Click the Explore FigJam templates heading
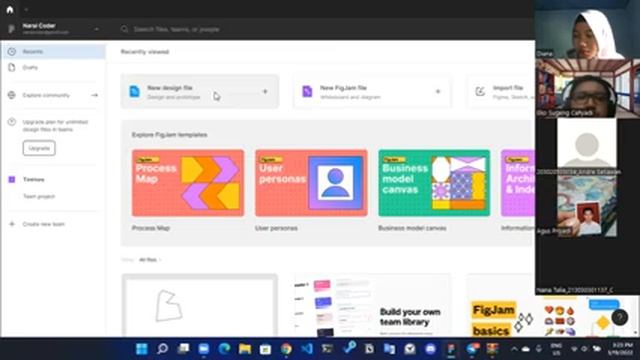 click(169, 135)
